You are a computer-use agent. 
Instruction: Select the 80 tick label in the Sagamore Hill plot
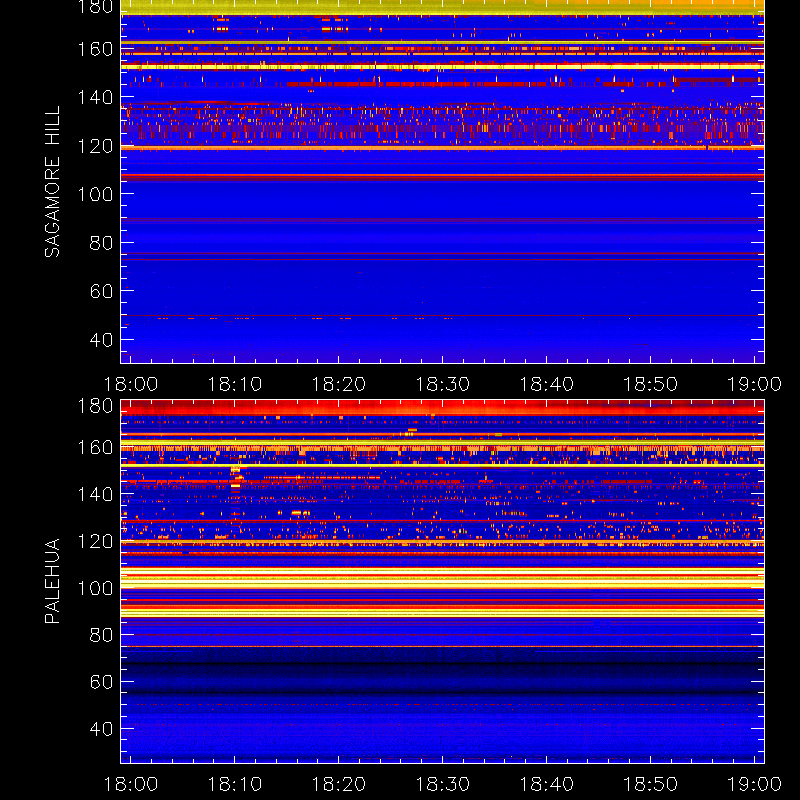pos(101,243)
